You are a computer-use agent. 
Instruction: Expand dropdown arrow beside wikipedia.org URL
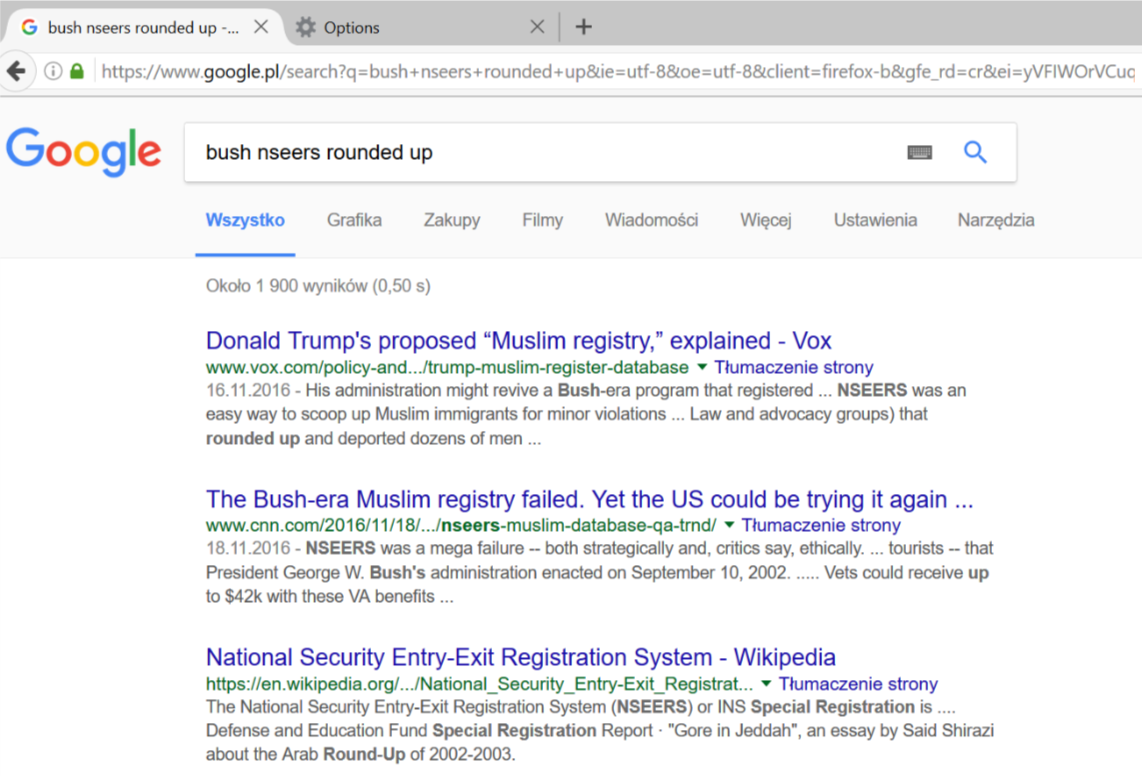(766, 683)
